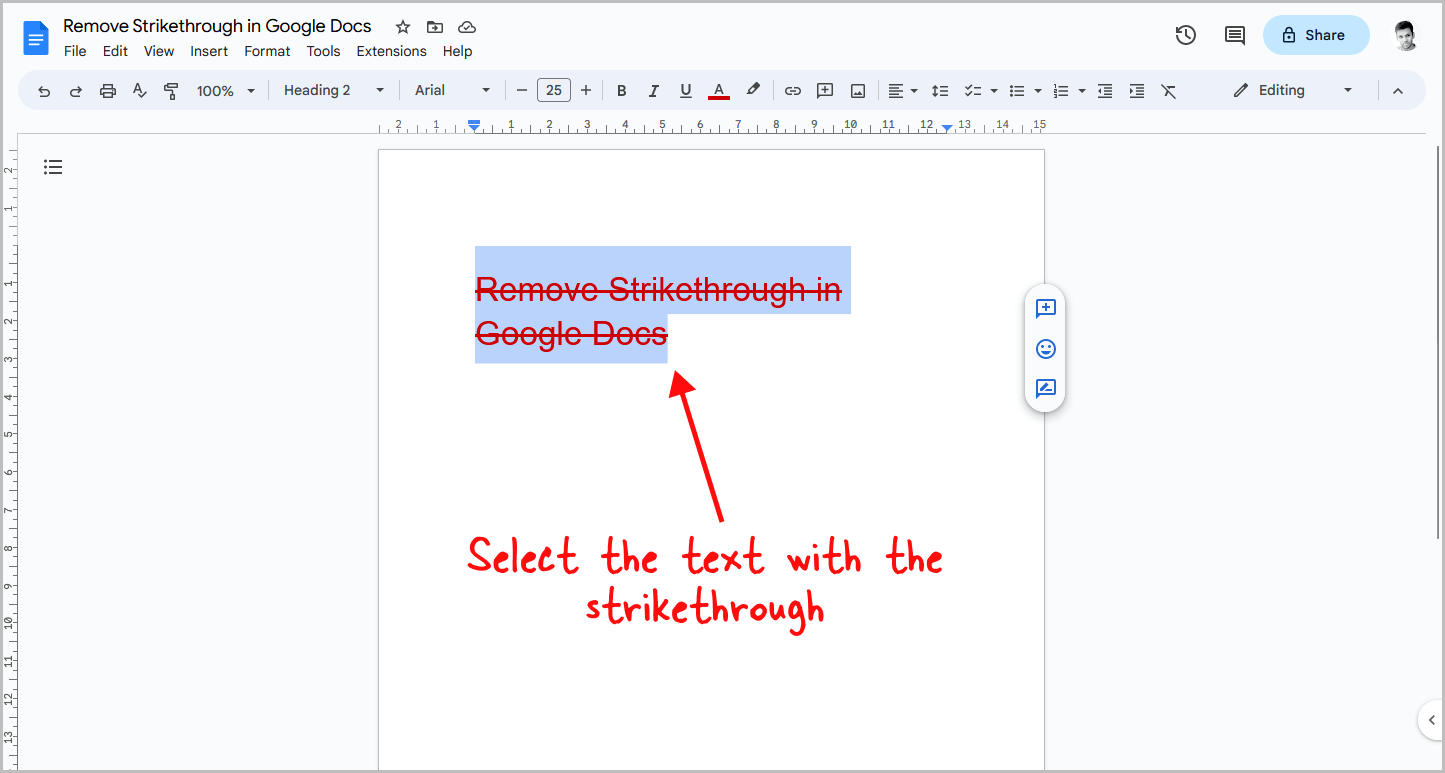Suggest an edit on the document

click(1045, 389)
